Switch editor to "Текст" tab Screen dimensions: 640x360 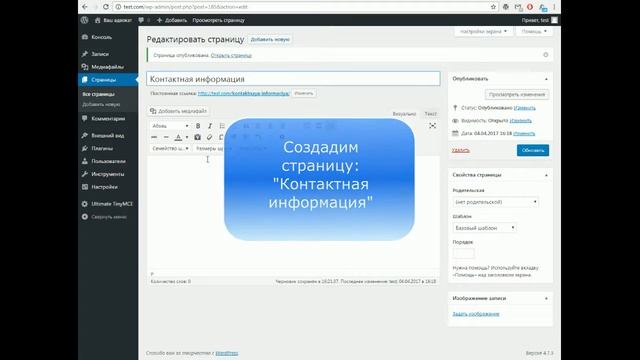coord(430,114)
